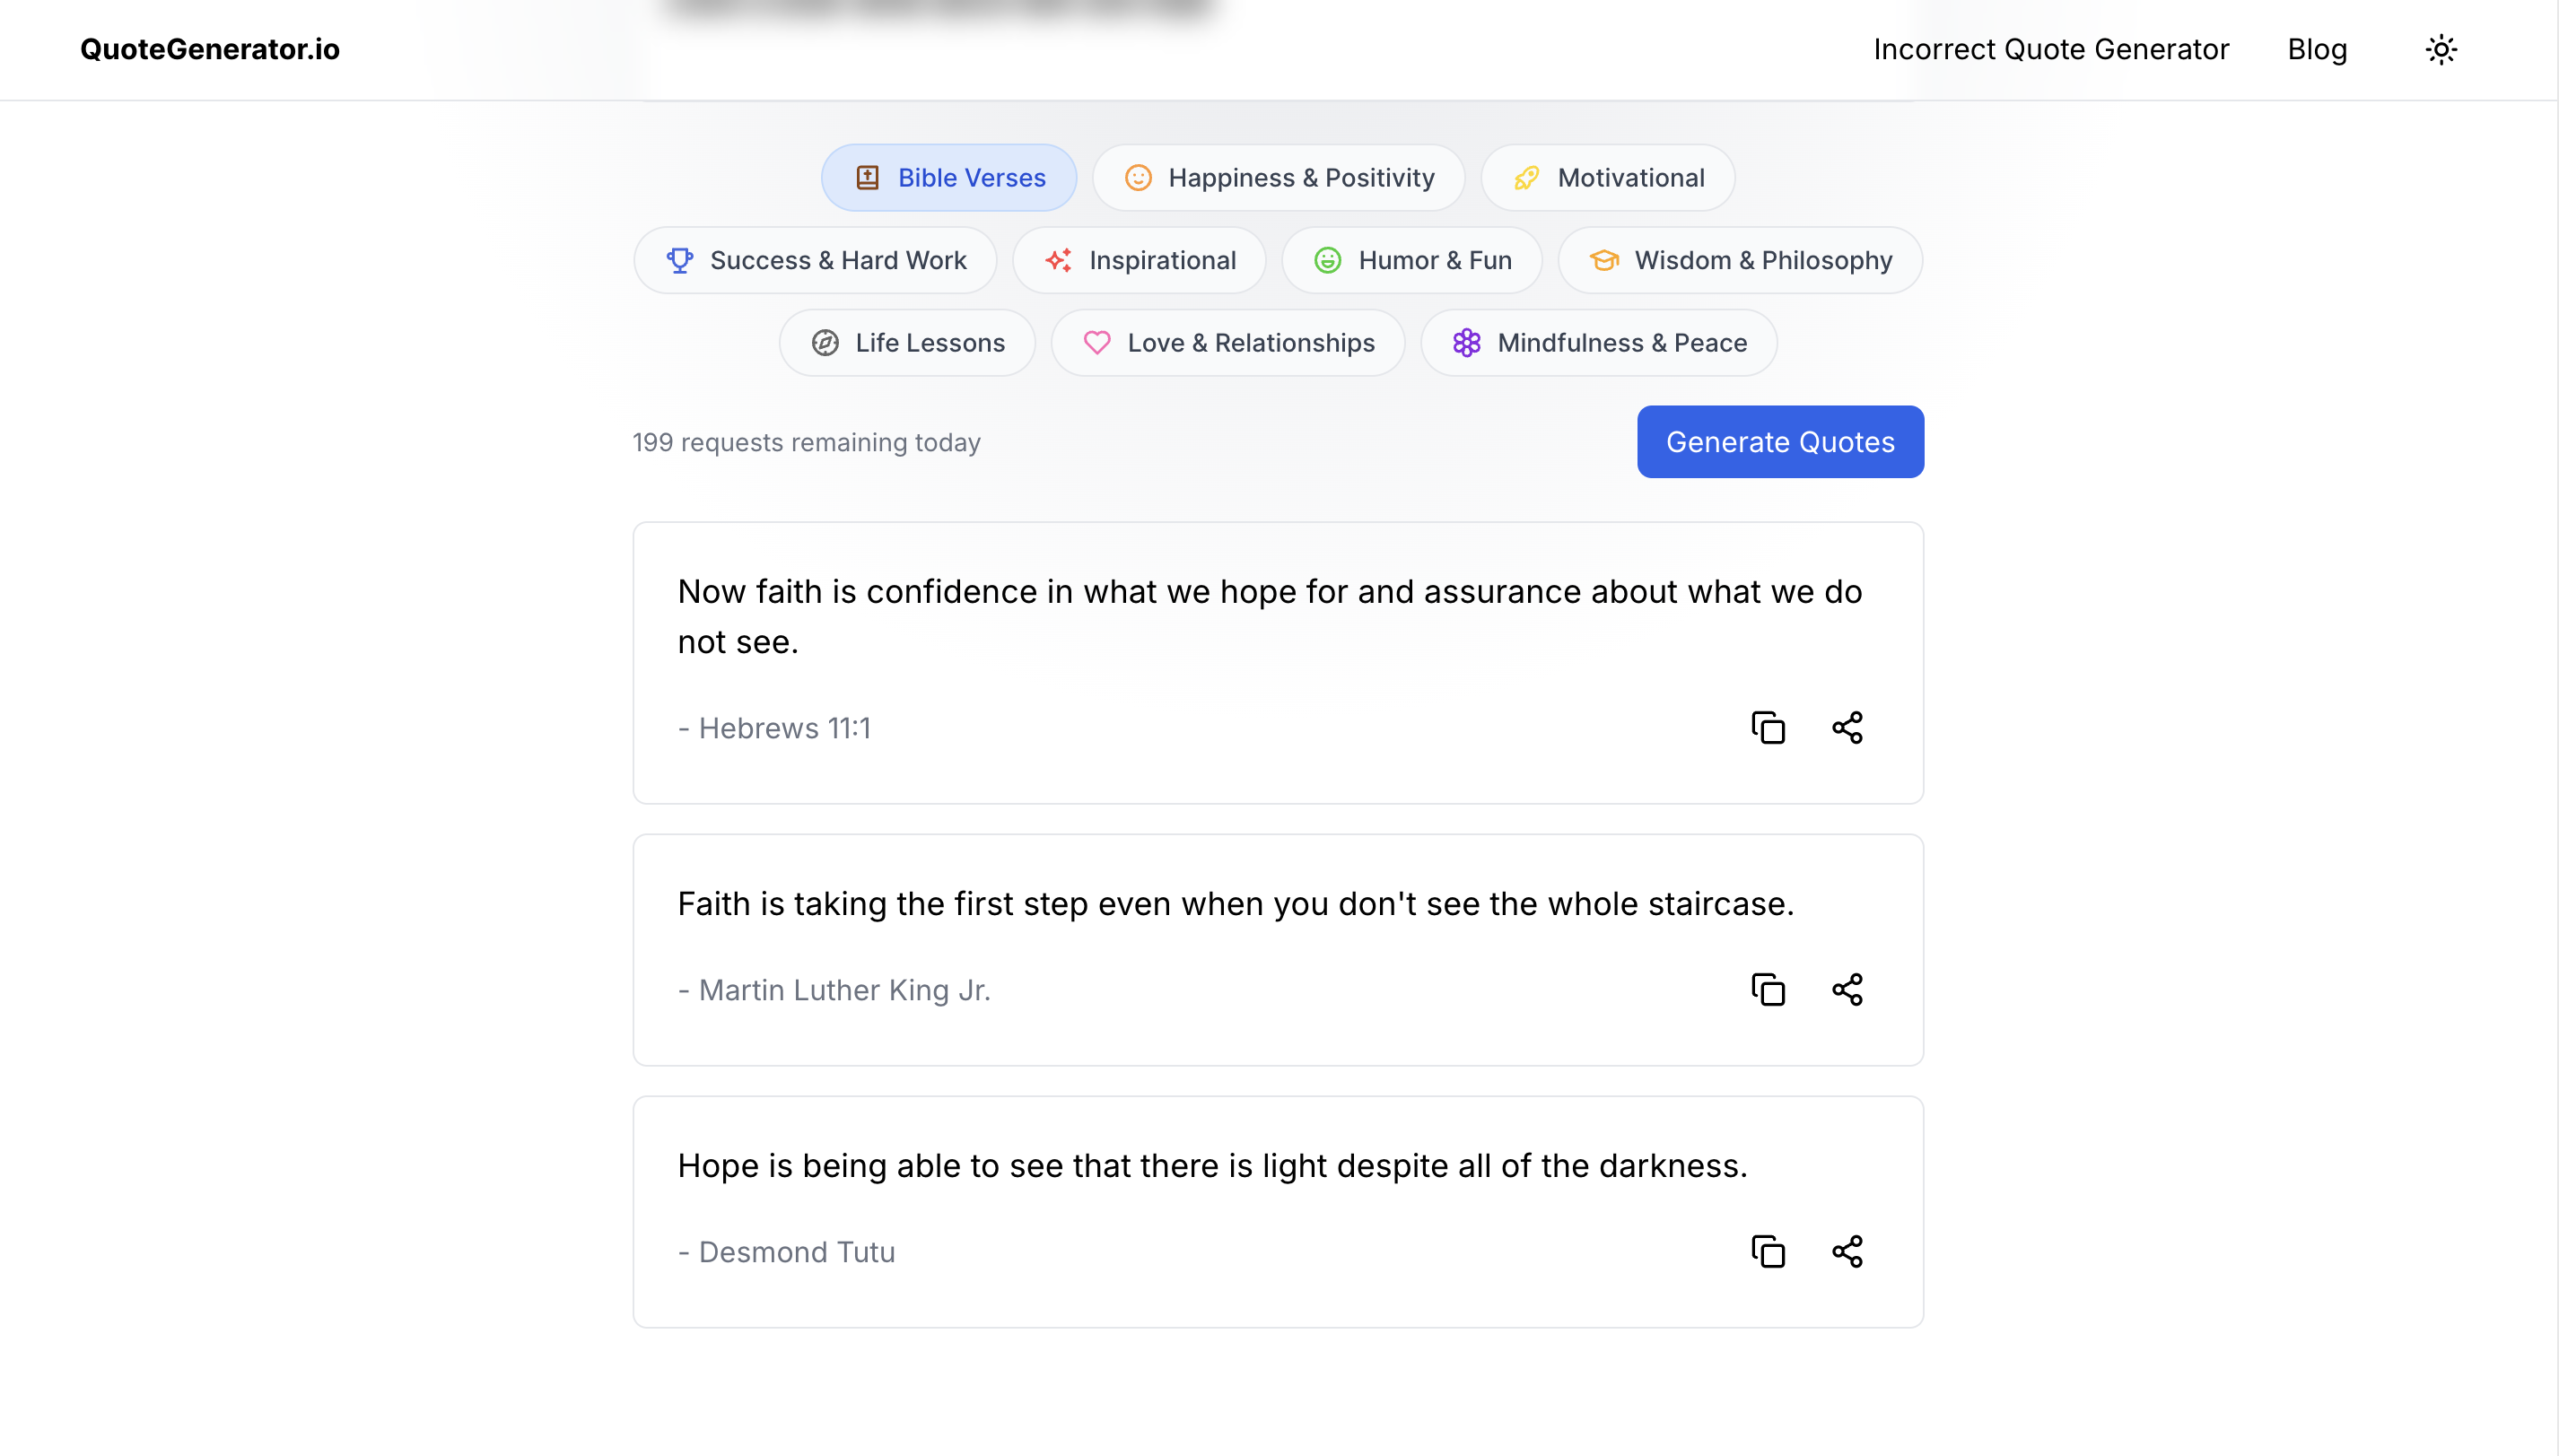Choose the Life Lessons category
The image size is (2559, 1456).
pyautogui.click(x=906, y=343)
